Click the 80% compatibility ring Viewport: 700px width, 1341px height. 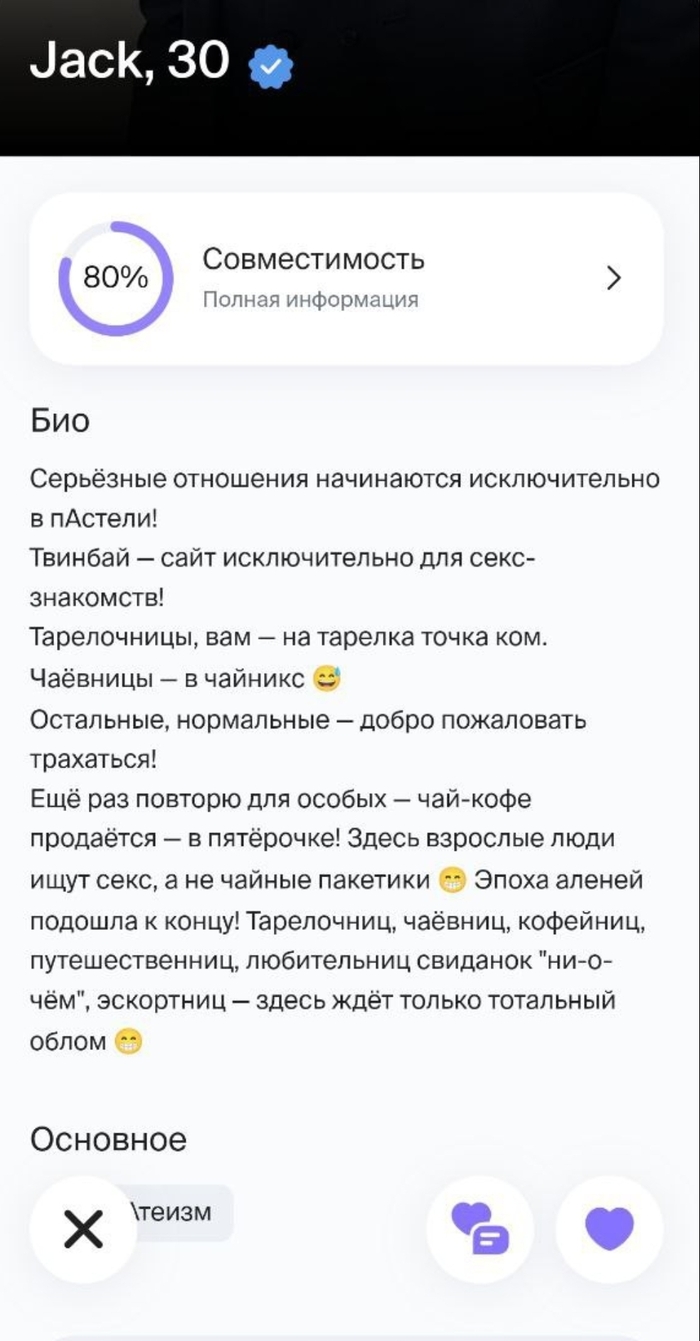(116, 278)
